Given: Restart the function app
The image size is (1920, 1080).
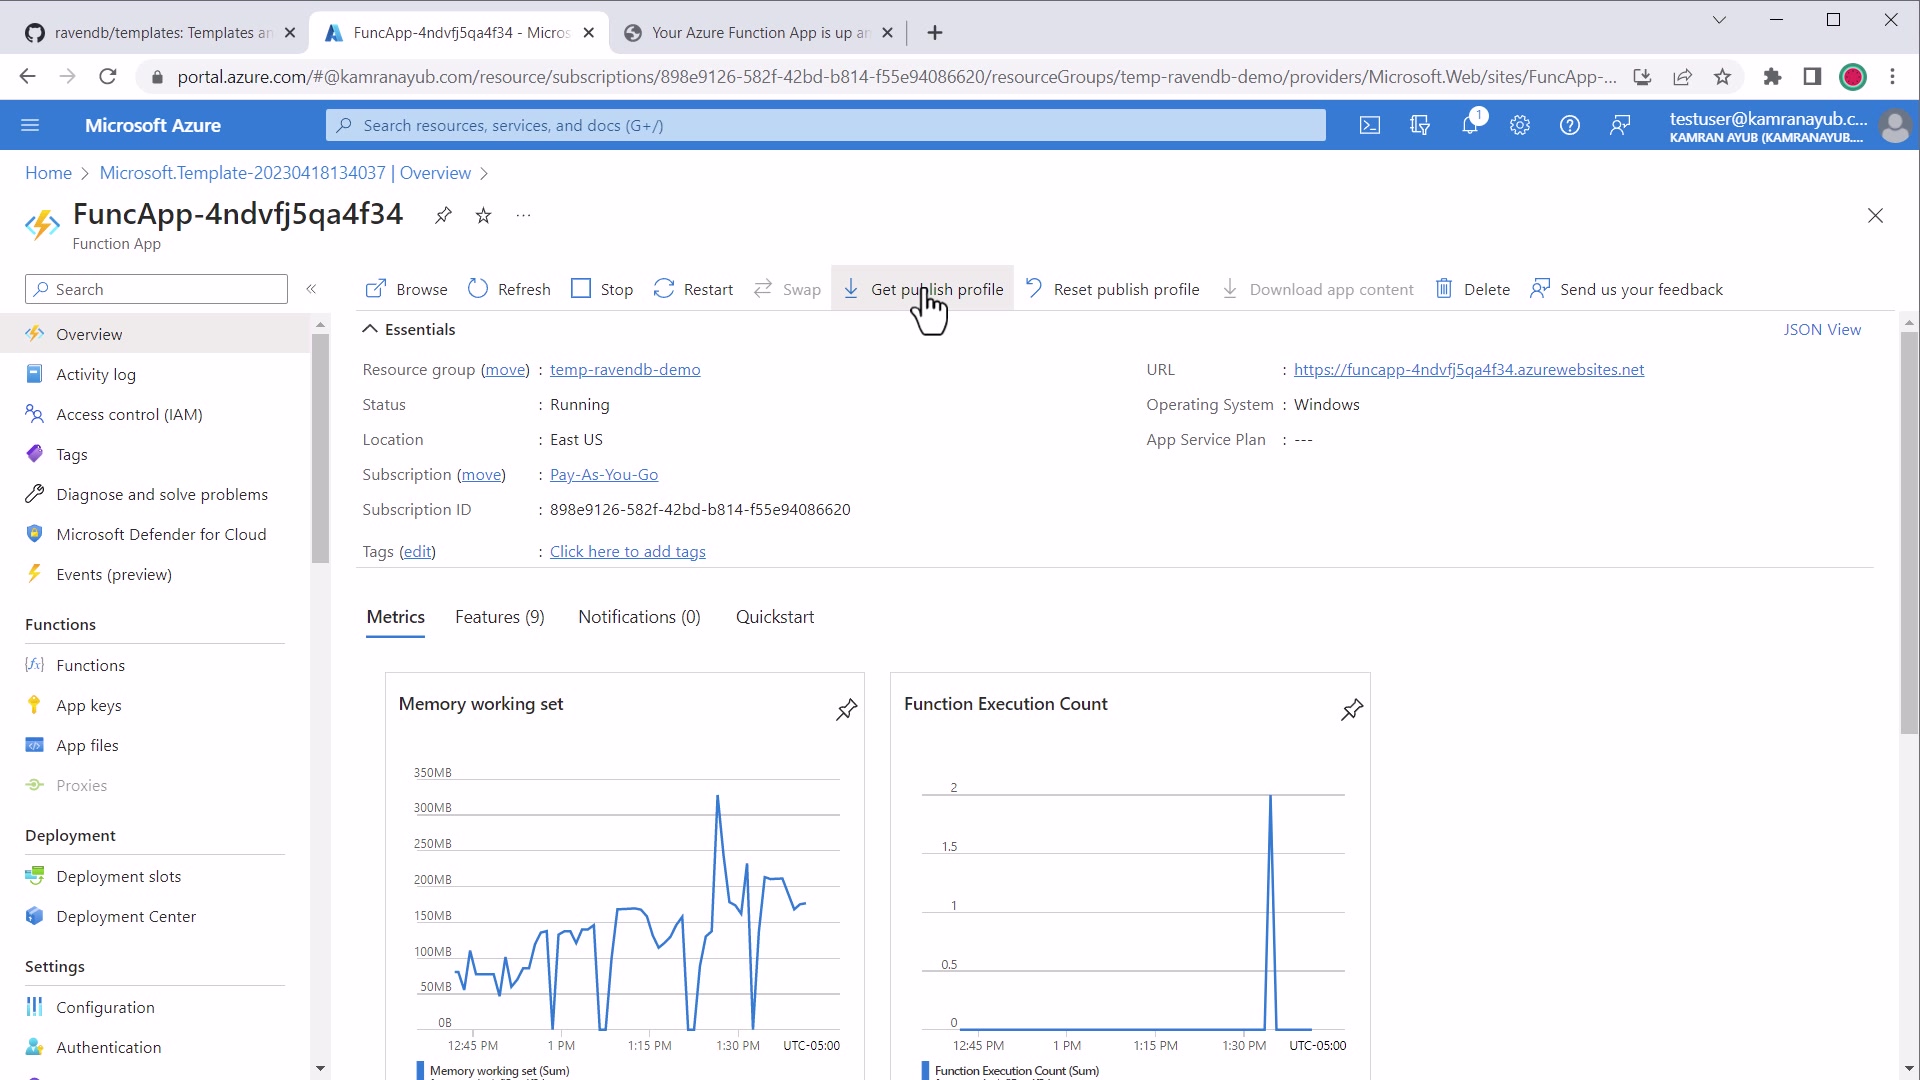Looking at the screenshot, I should click(x=693, y=289).
